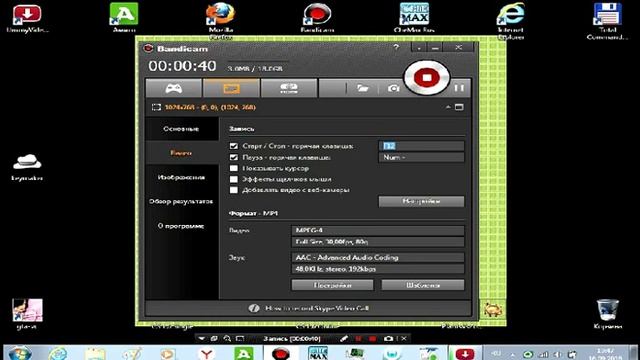
Task: Open Bandicam help question mark
Action: pyautogui.click(x=396, y=47)
